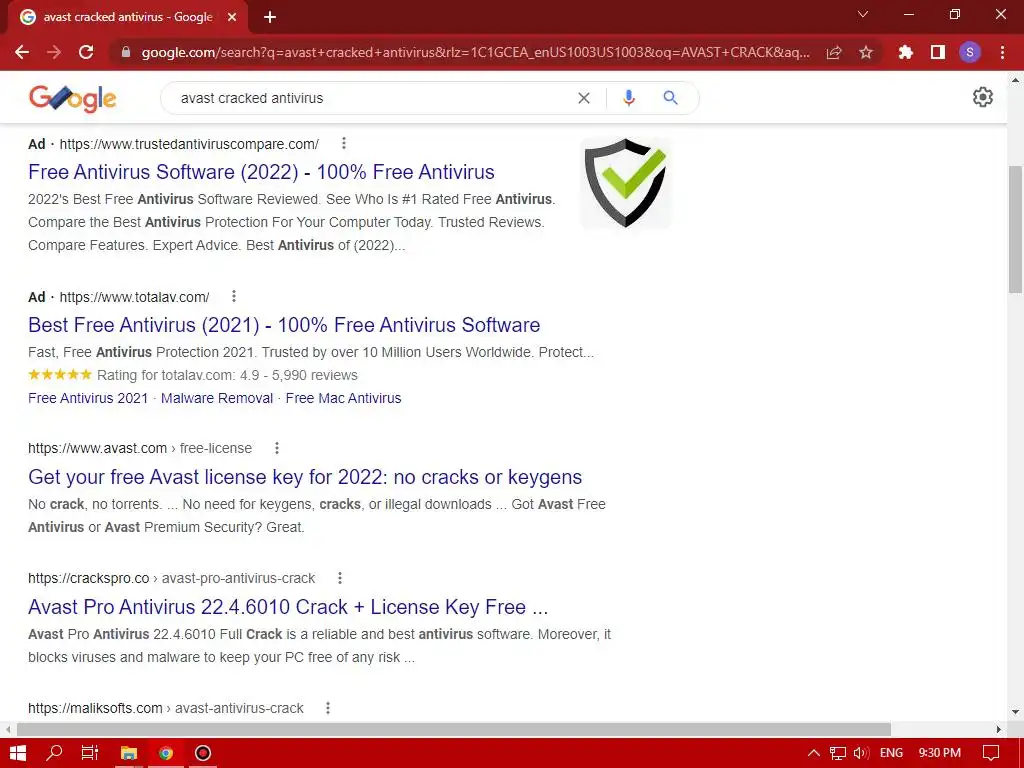The width and height of the screenshot is (1024, 768).
Task: Select the avast cracked antivirus Google tab
Action: pyautogui.click(x=127, y=18)
